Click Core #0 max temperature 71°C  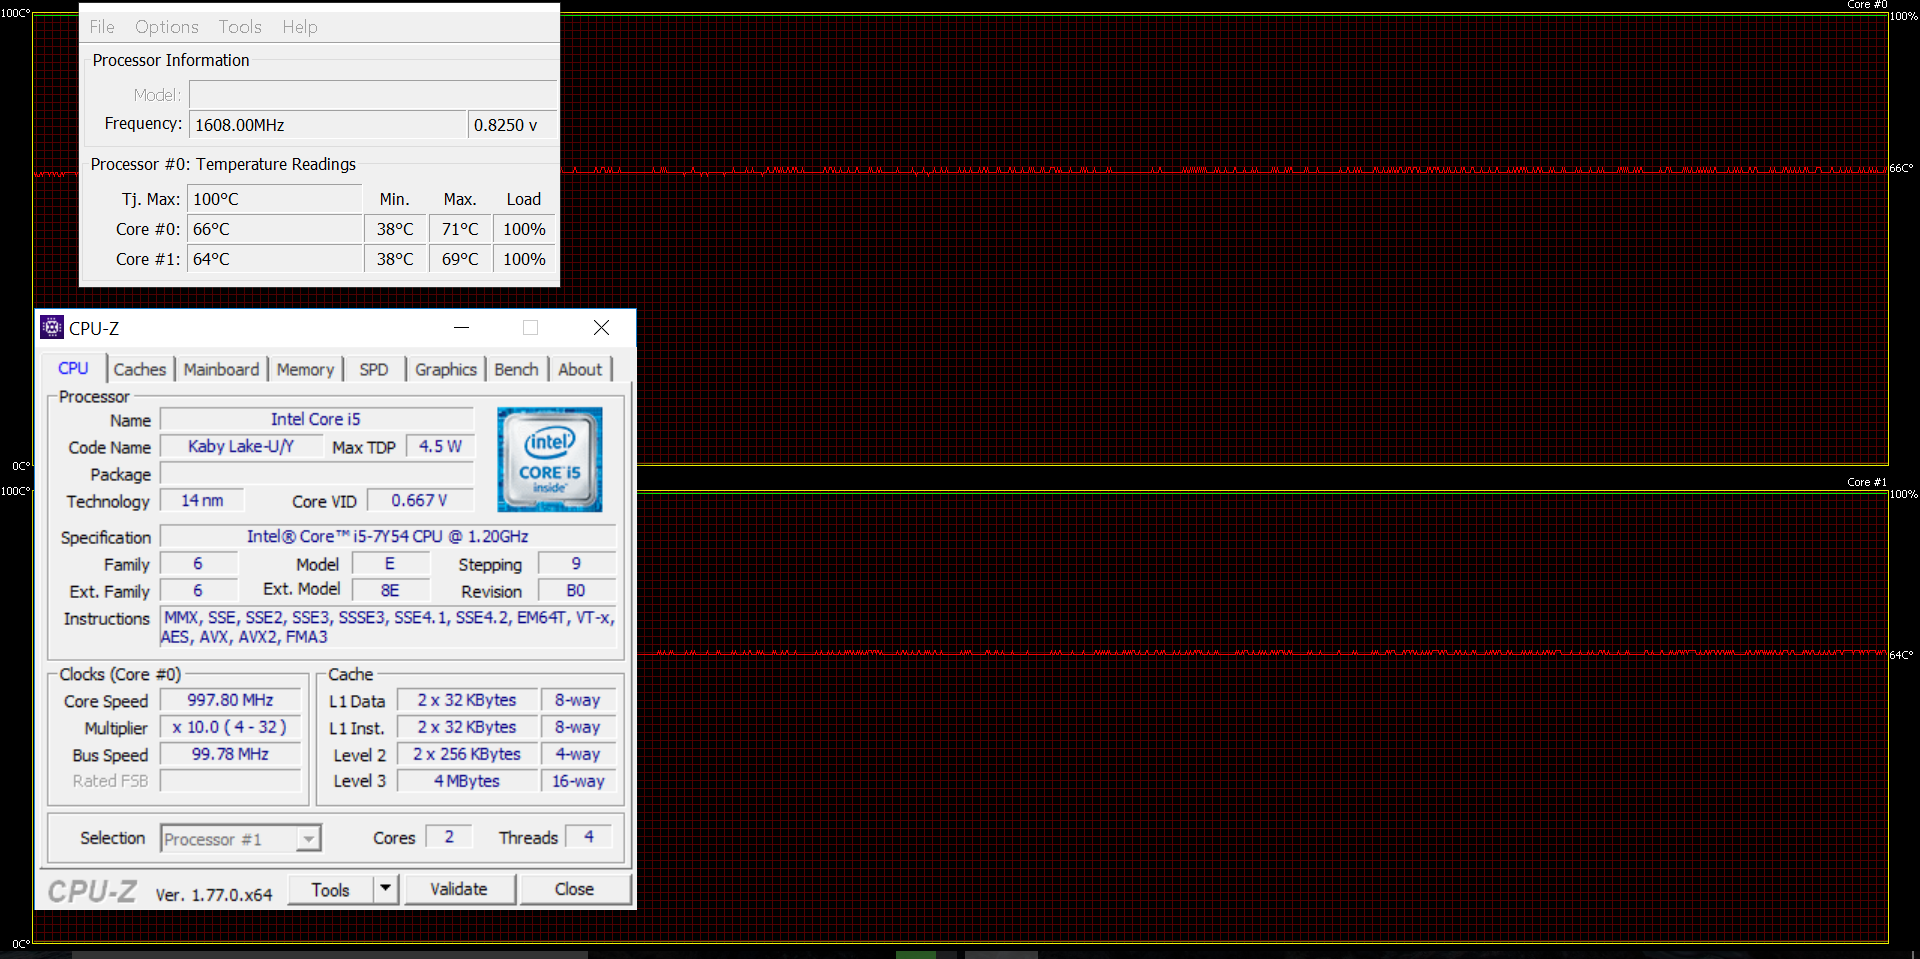click(x=460, y=229)
